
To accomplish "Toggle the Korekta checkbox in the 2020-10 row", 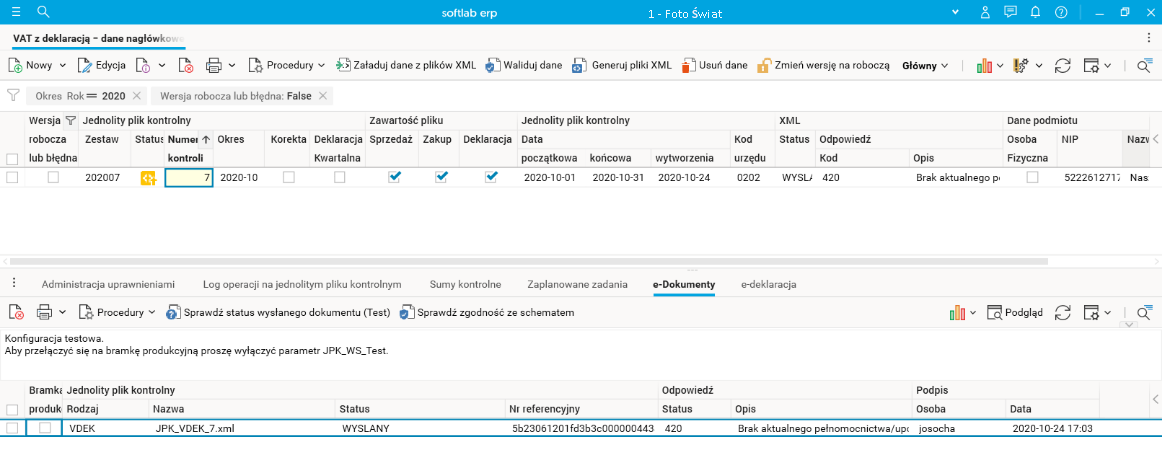I will [x=289, y=177].
